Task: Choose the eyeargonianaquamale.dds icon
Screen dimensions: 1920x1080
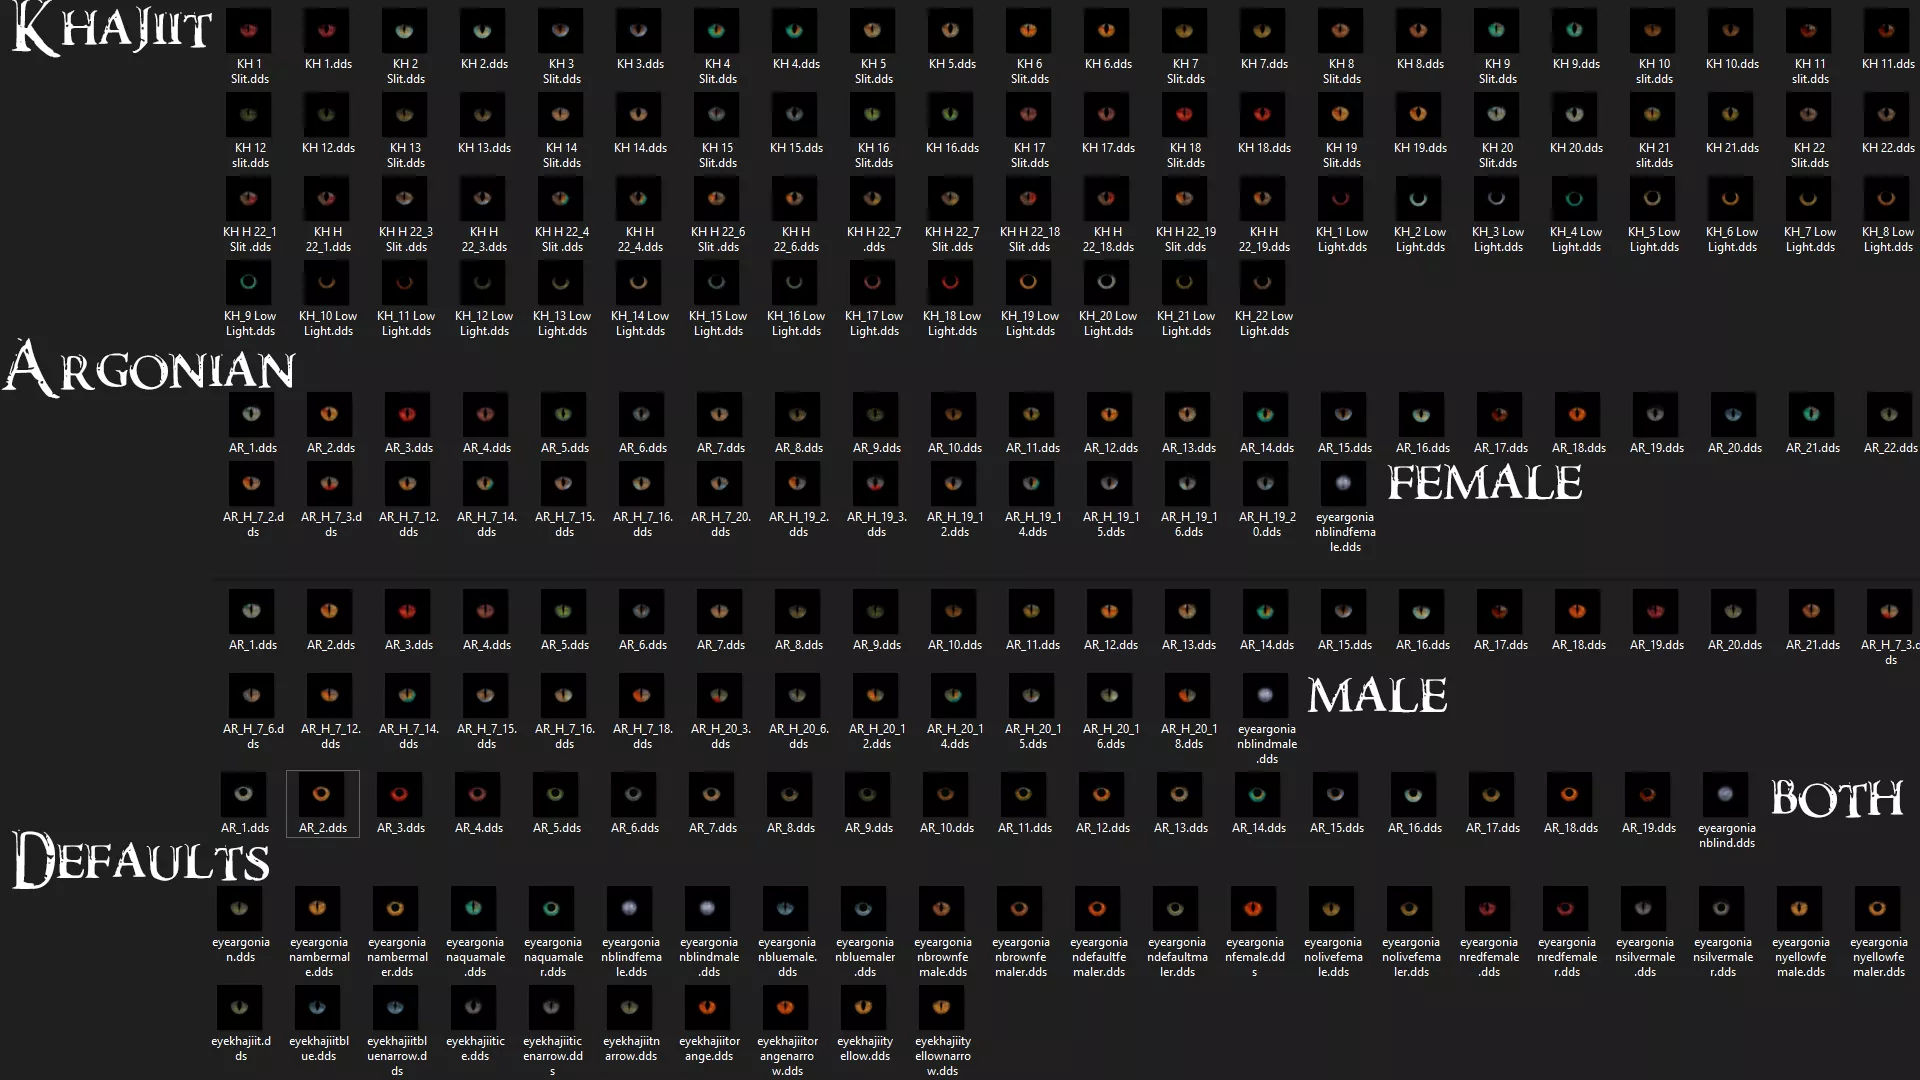Action: (473, 909)
